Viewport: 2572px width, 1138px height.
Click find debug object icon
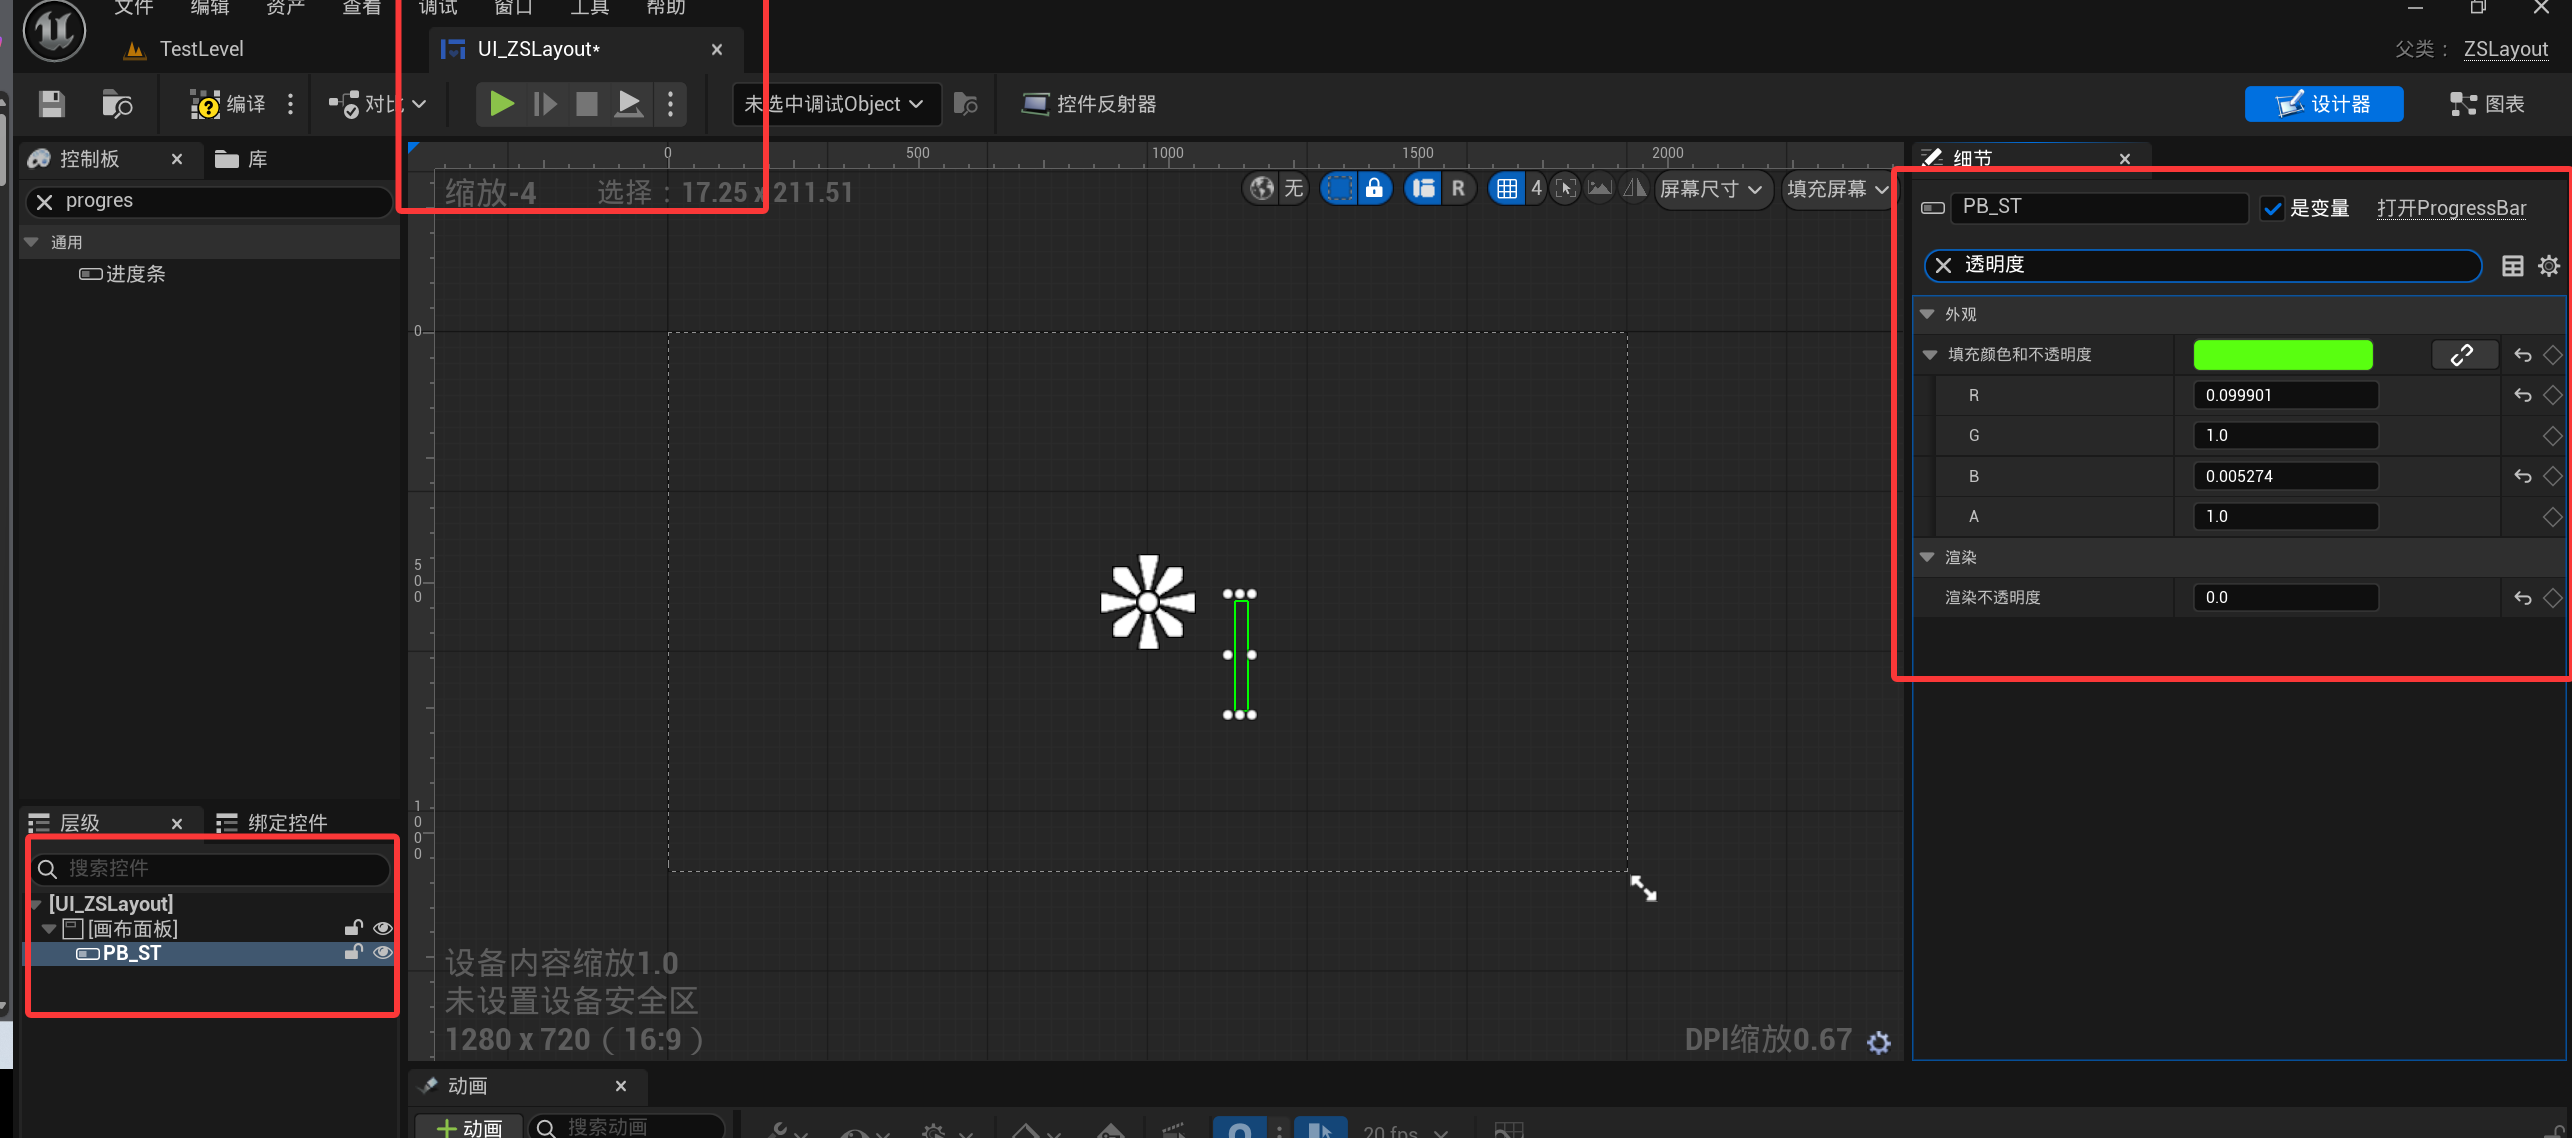(x=966, y=104)
